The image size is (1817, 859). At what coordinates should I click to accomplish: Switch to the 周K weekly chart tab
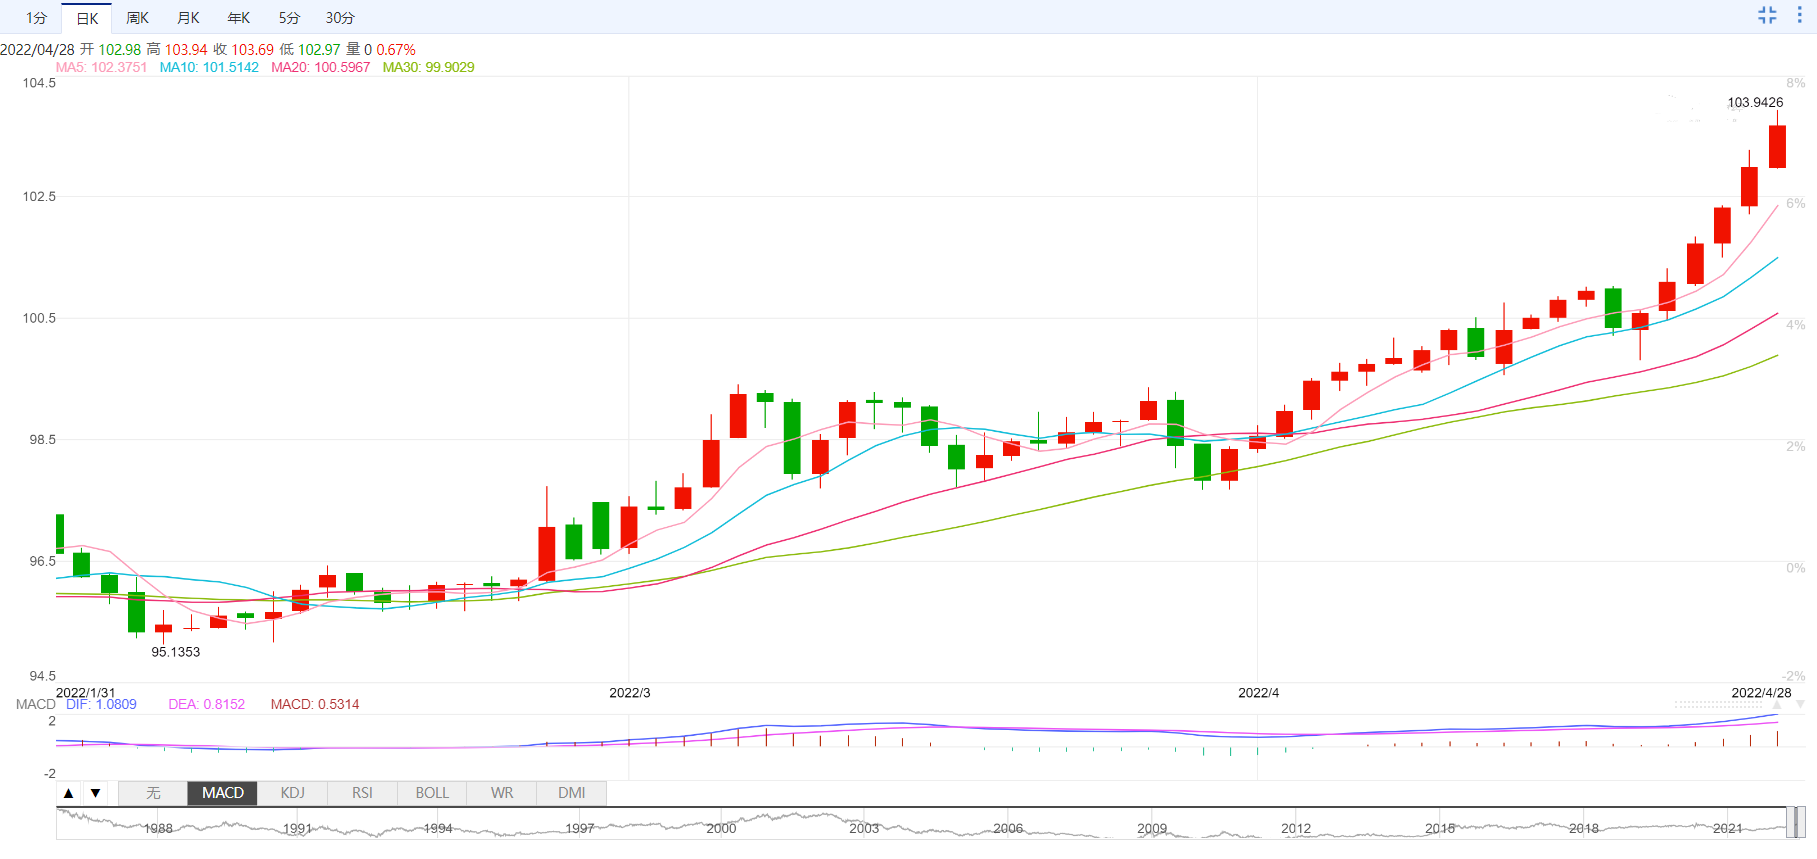click(137, 18)
